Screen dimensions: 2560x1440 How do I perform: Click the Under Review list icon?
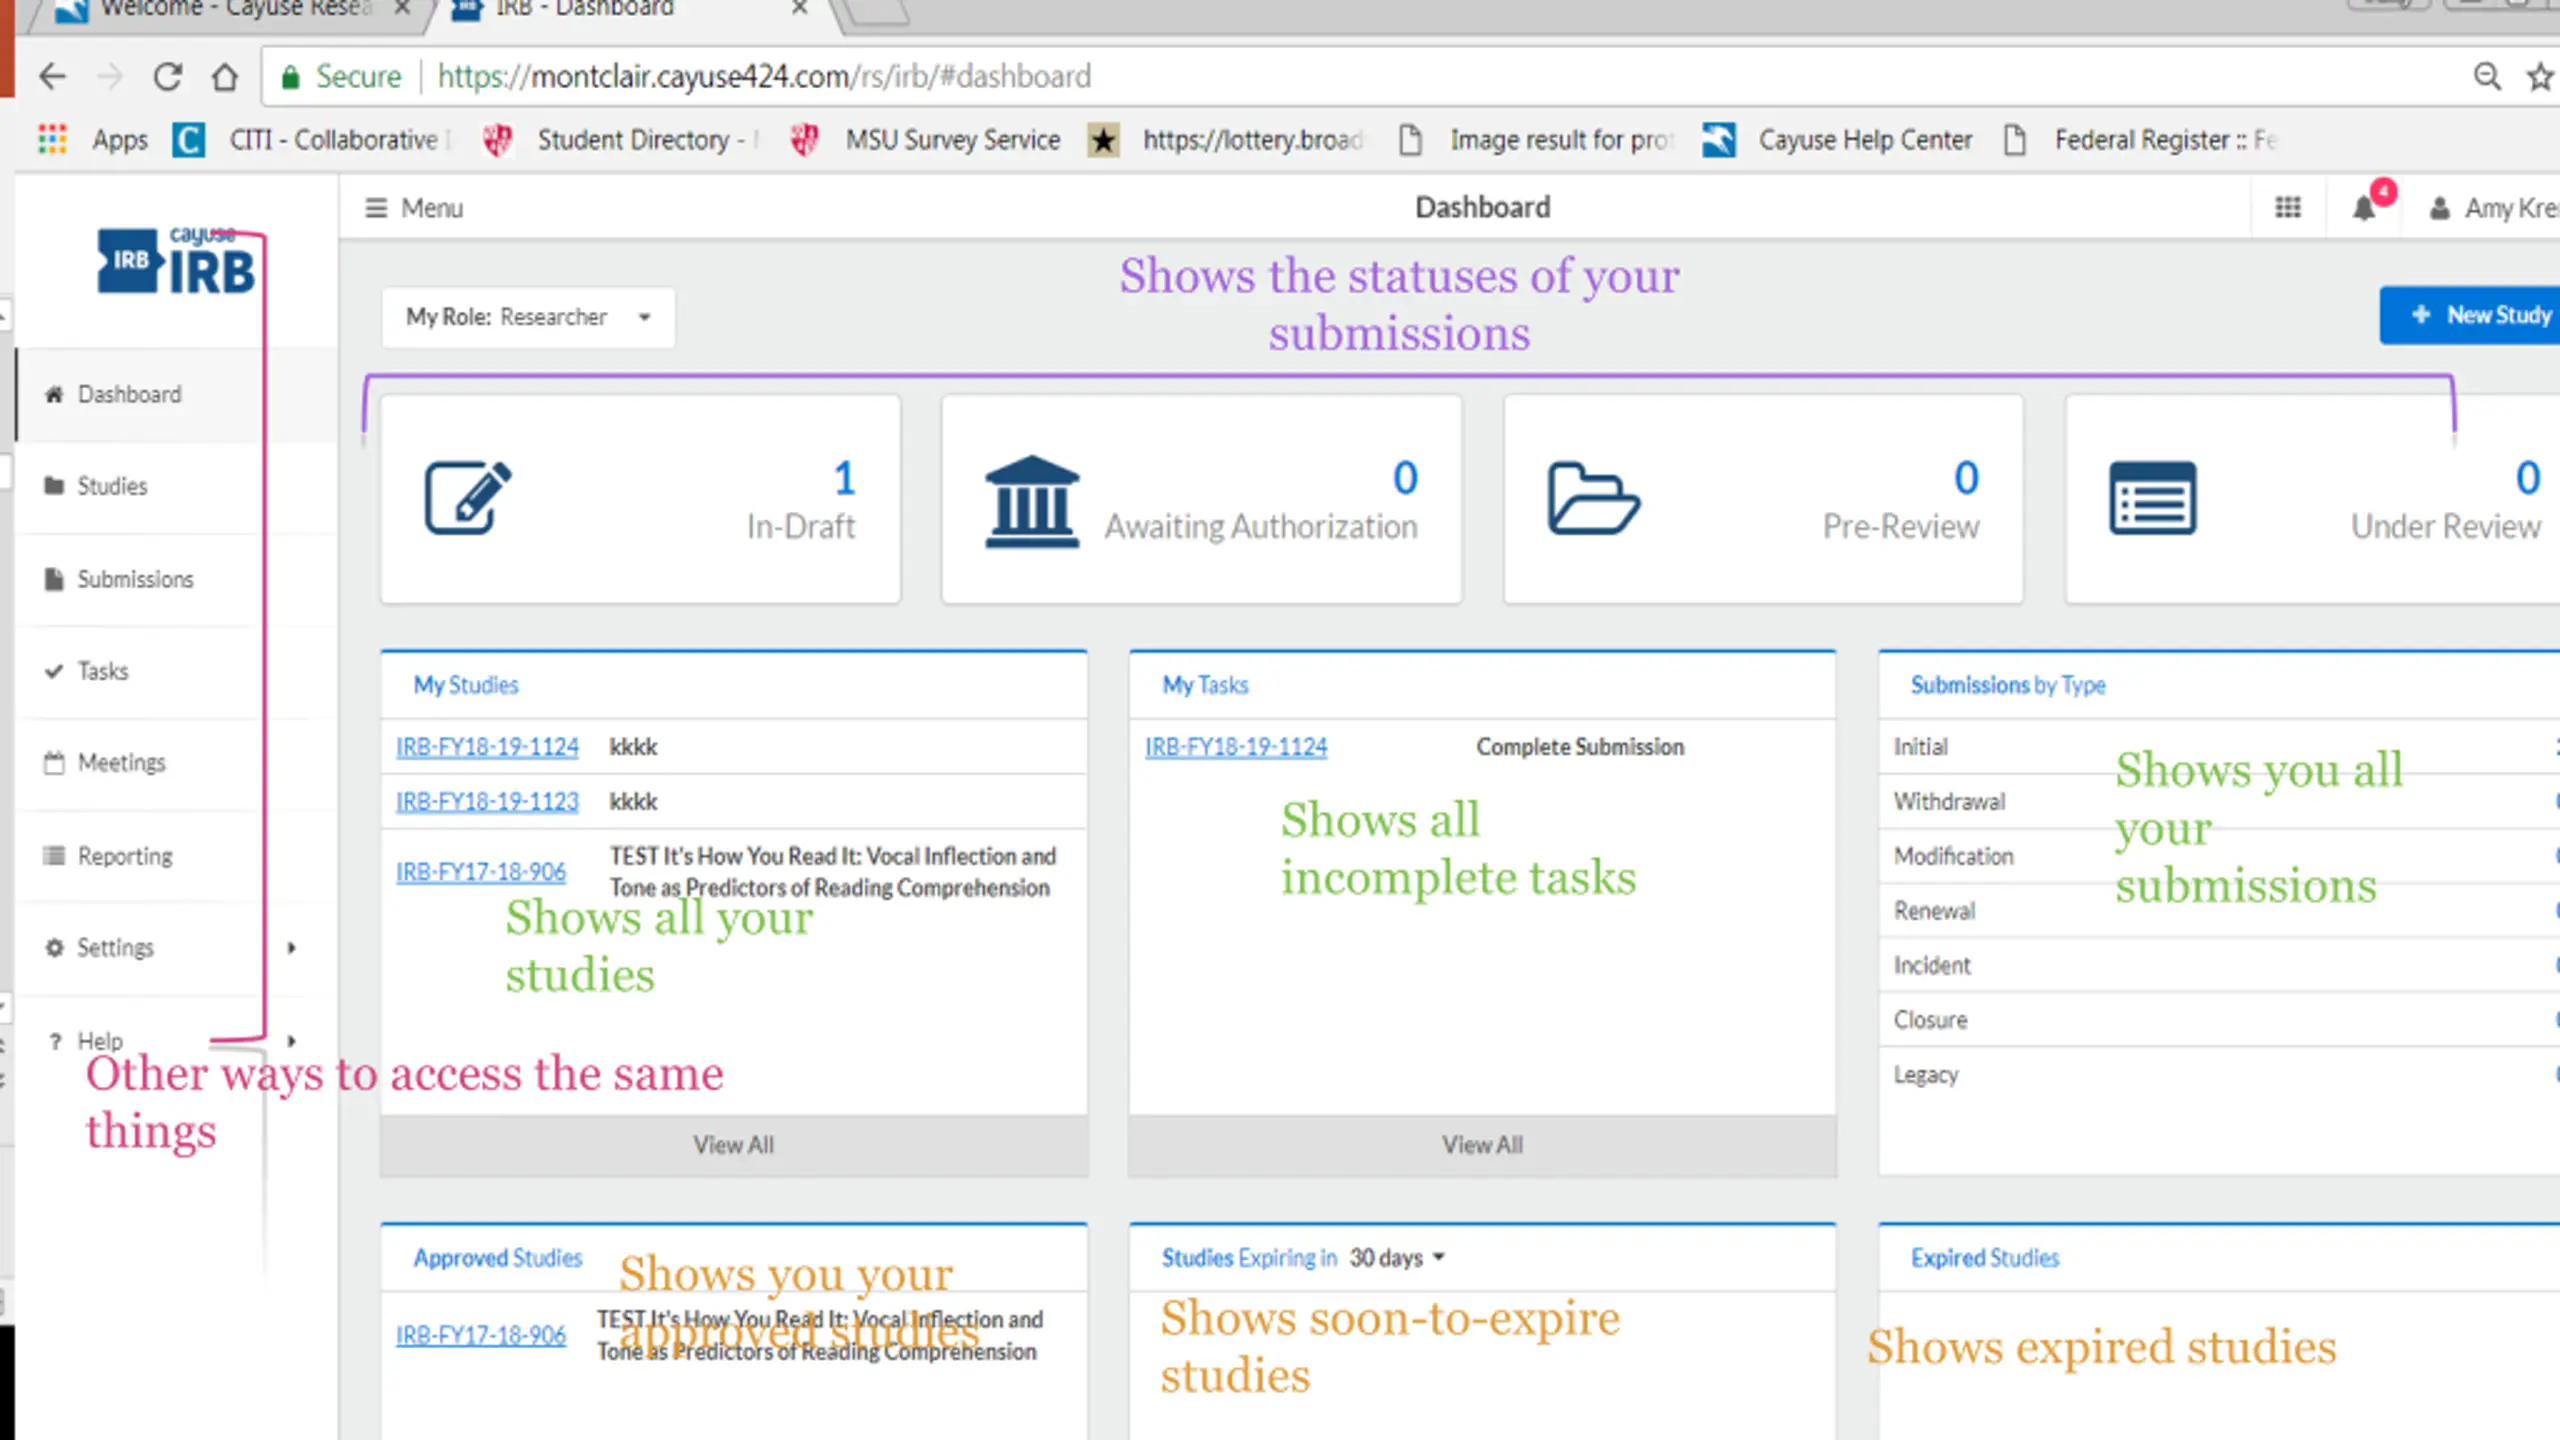pyautogui.click(x=2153, y=498)
